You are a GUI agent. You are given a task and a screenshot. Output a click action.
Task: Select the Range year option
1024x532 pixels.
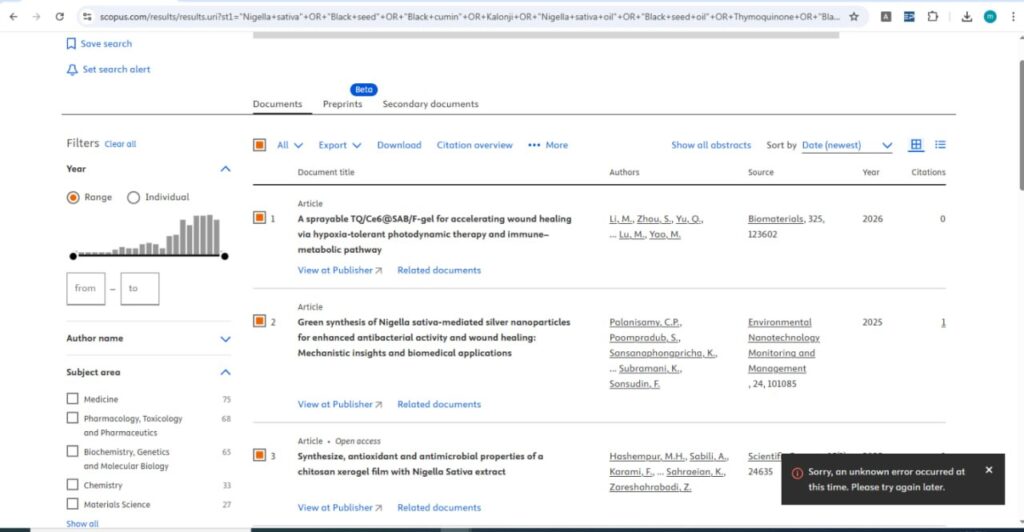point(73,197)
